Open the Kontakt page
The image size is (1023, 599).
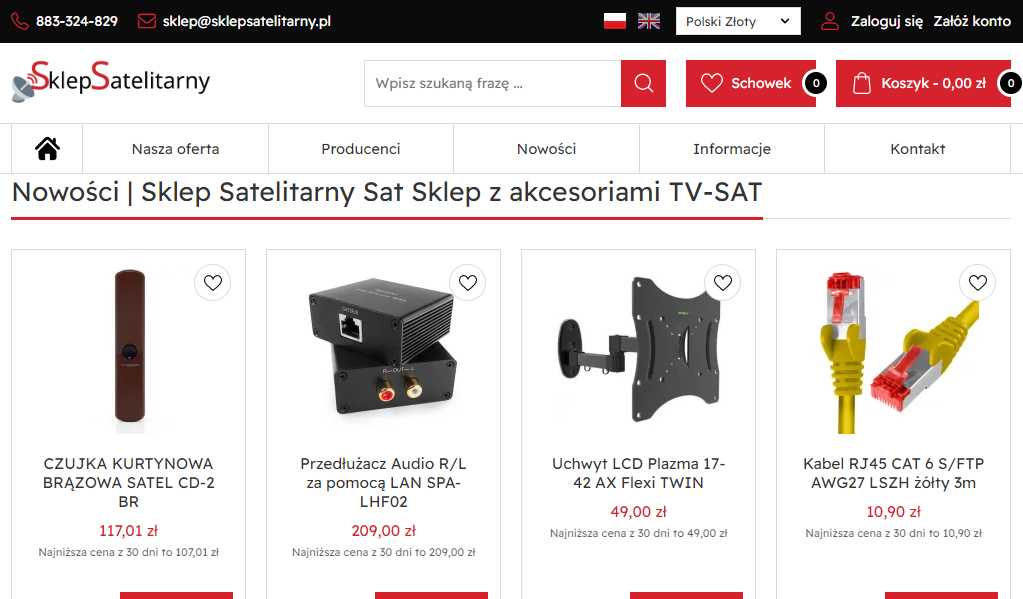click(x=917, y=149)
